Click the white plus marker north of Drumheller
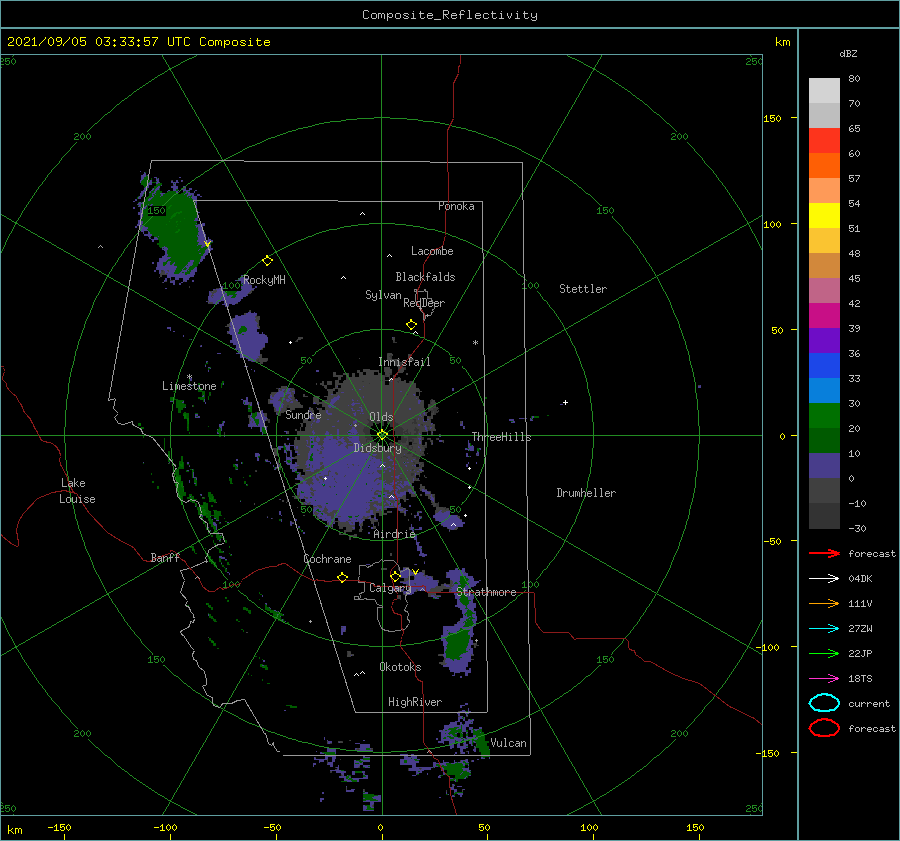This screenshot has width=900, height=841. coord(565,402)
